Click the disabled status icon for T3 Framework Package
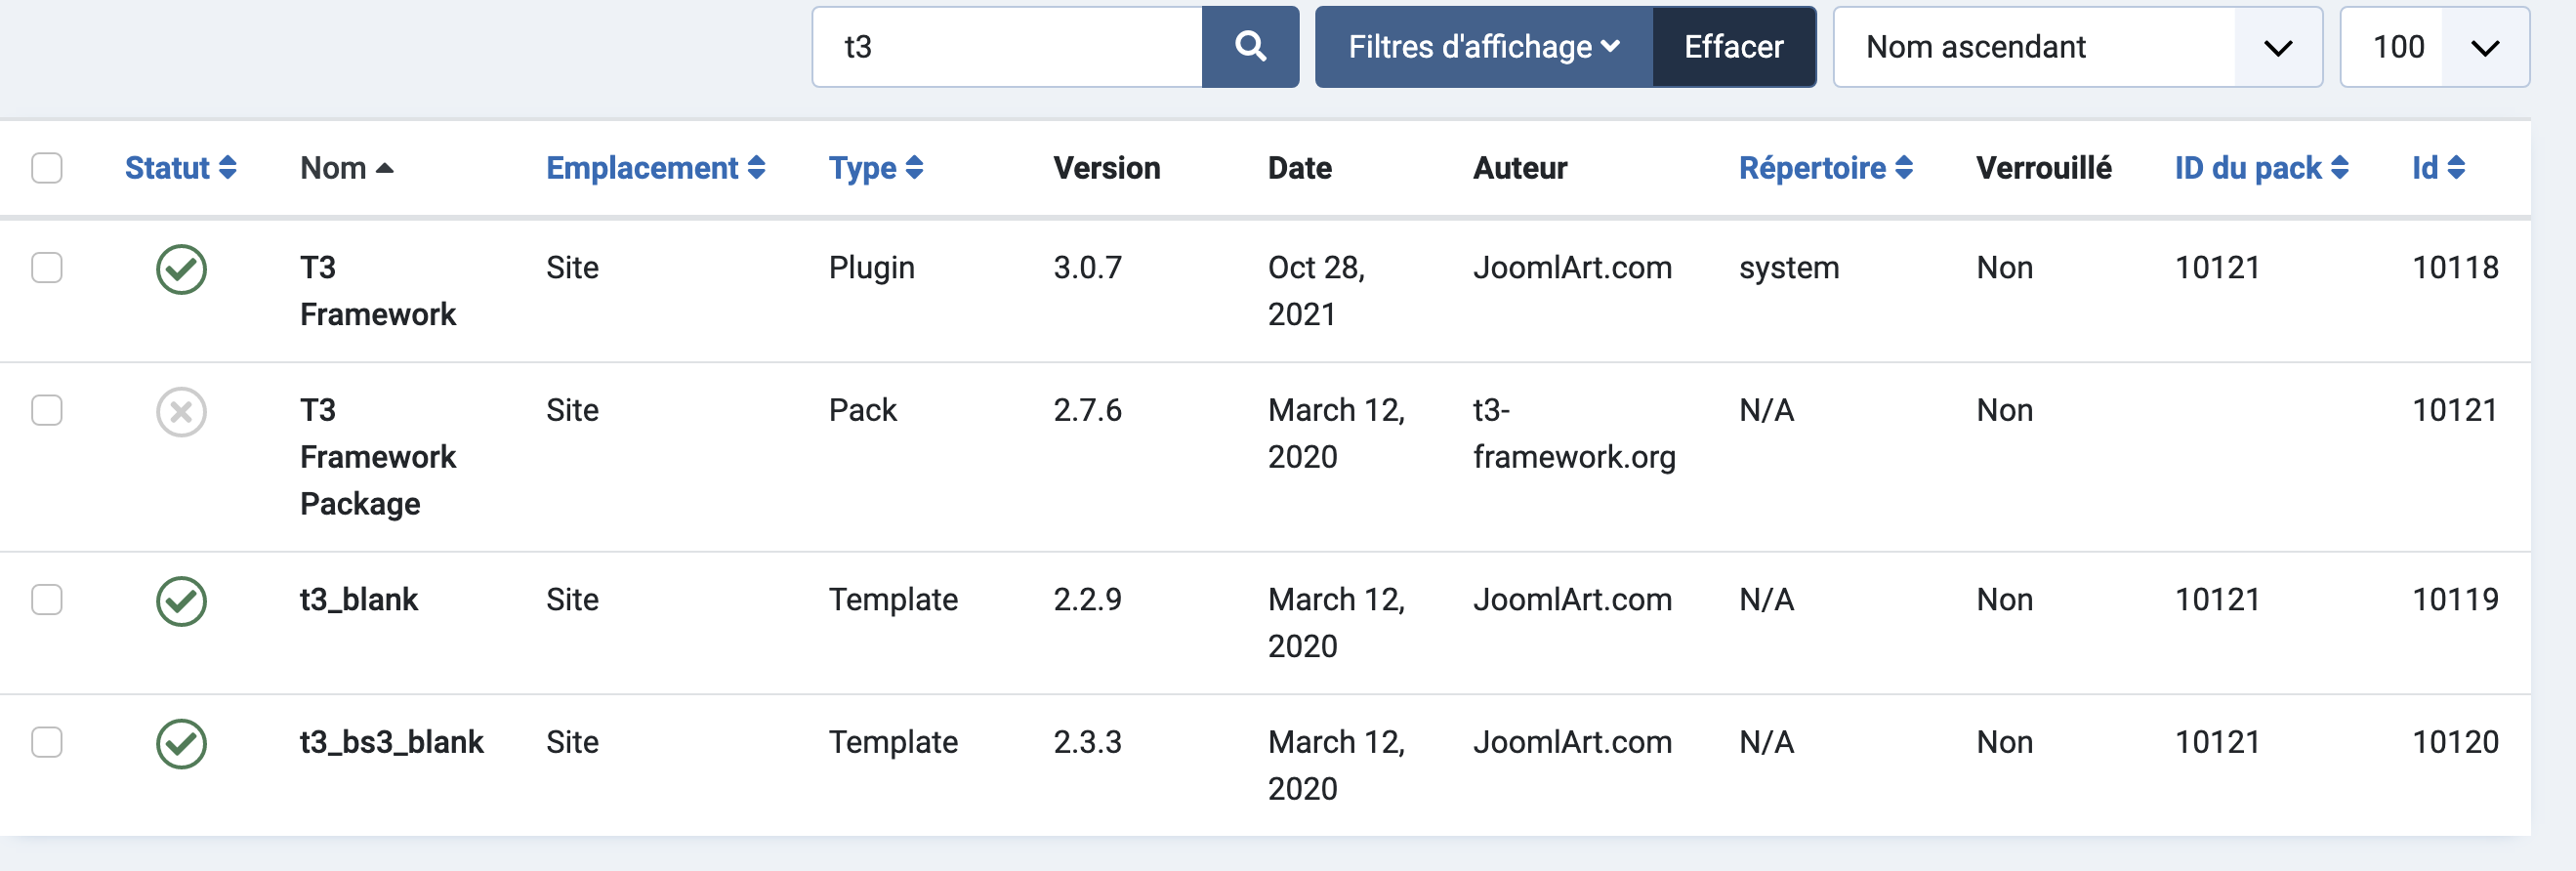The image size is (2576, 871). coord(181,412)
